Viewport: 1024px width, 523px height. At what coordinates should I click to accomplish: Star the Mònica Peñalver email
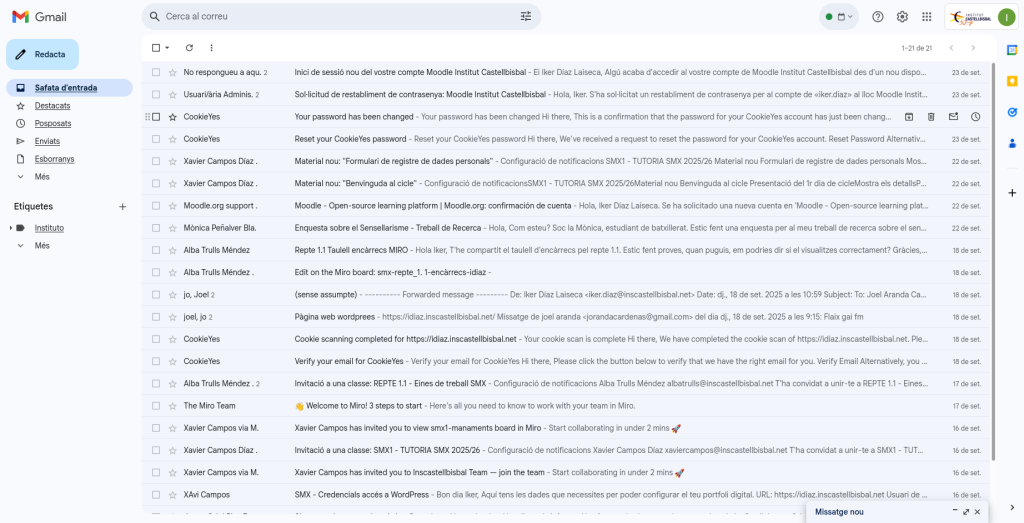(x=172, y=228)
